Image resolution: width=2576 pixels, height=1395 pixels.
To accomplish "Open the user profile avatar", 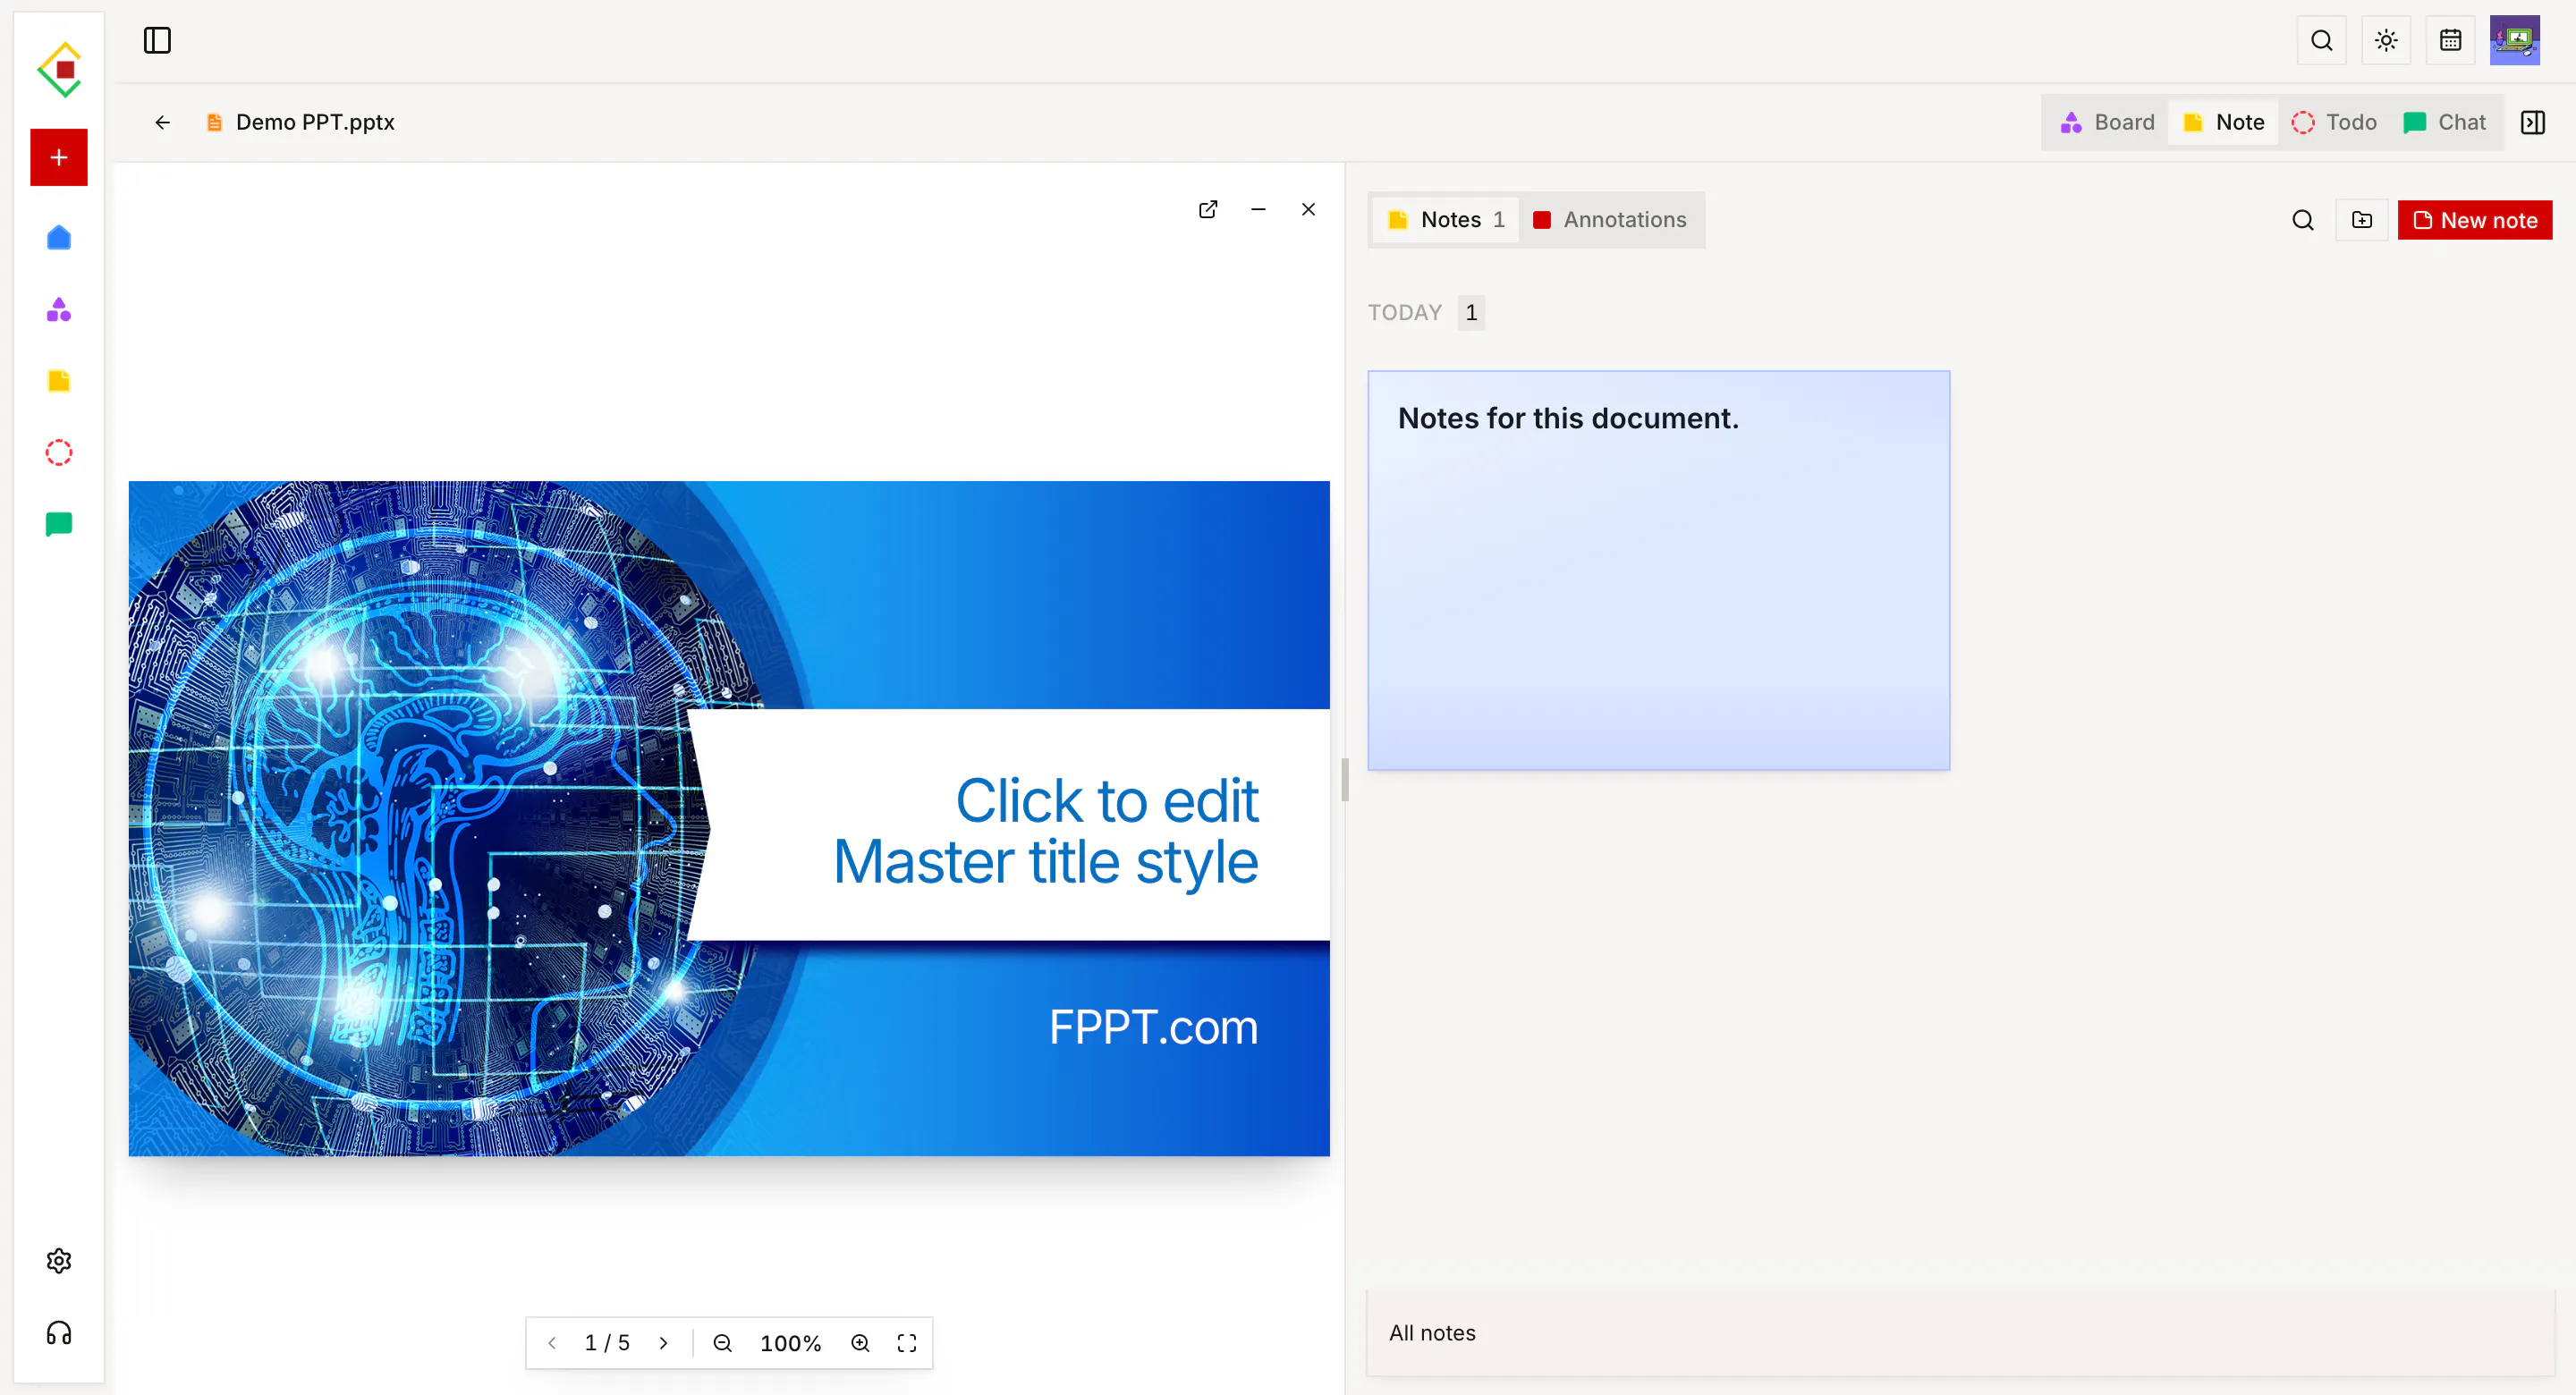I will 2515,41.
